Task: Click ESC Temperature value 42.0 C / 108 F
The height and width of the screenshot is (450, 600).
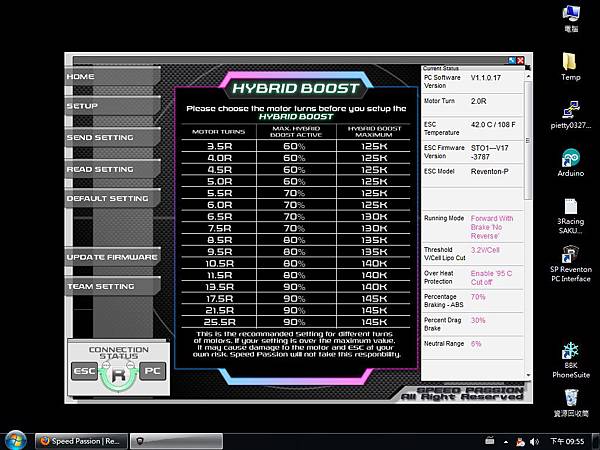Action: coord(493,125)
